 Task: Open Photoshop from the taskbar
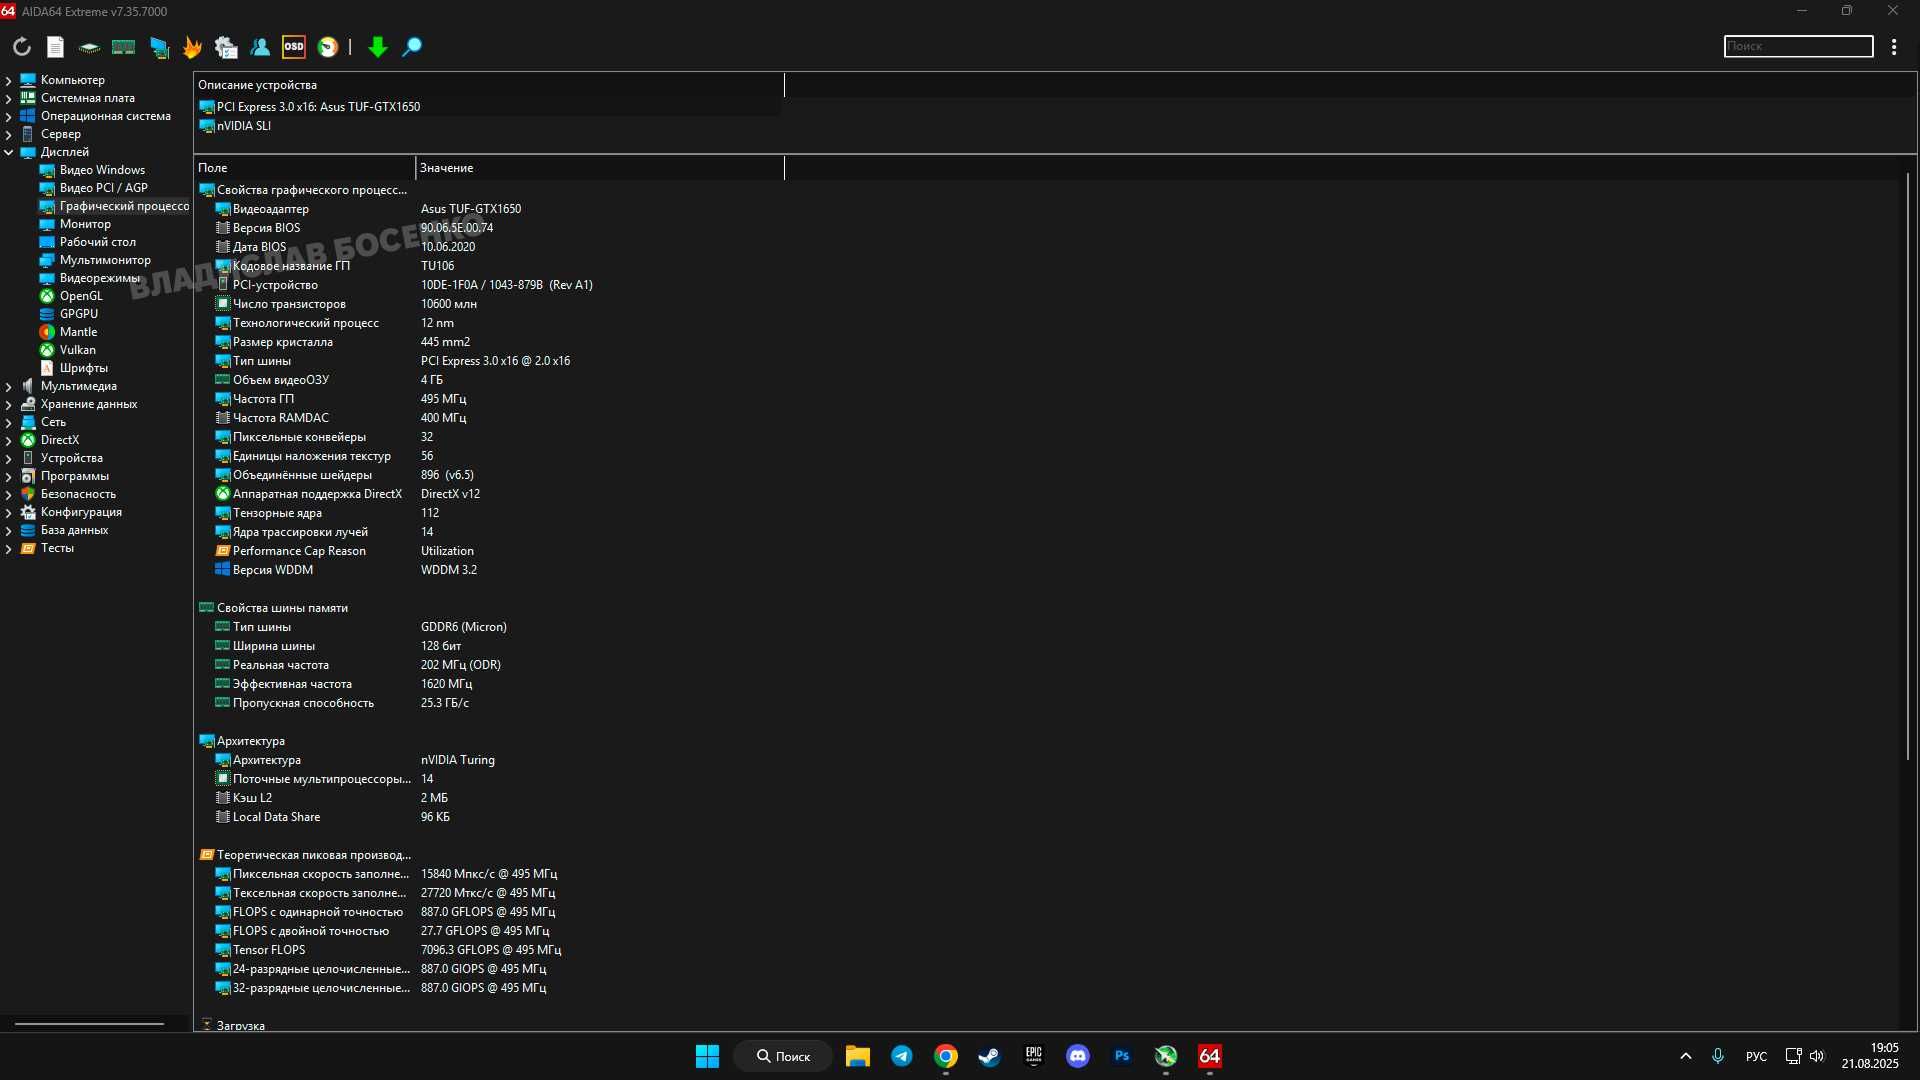(x=1122, y=1056)
